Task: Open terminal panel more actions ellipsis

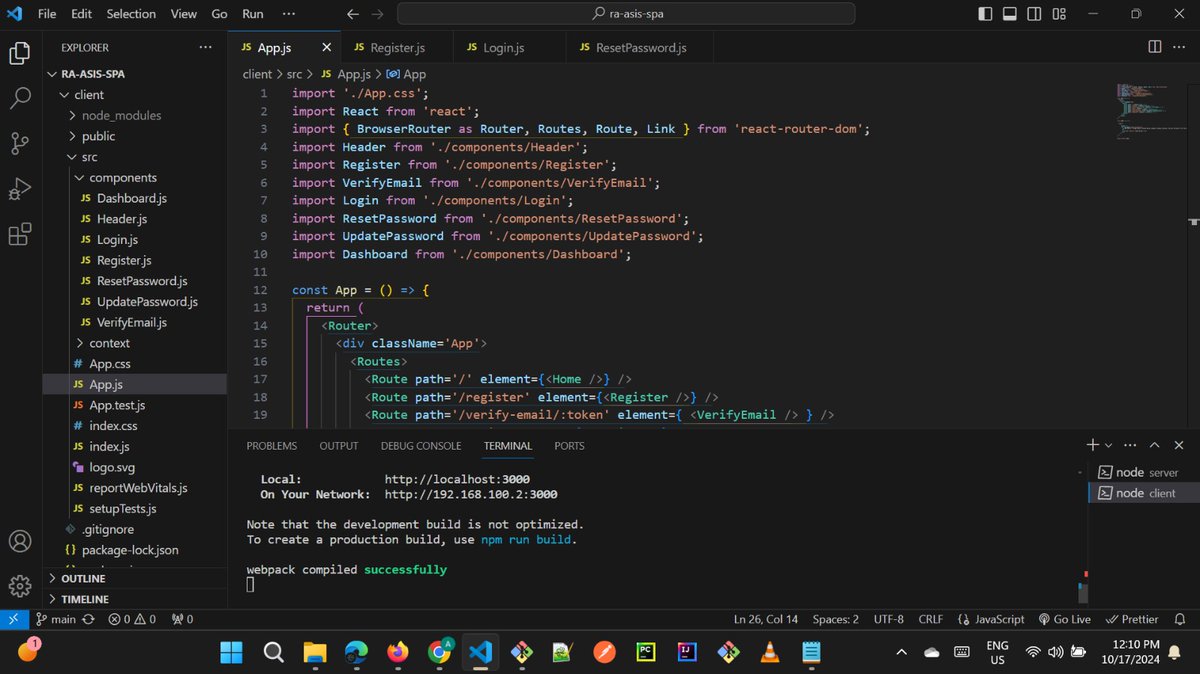Action: coord(1130,445)
